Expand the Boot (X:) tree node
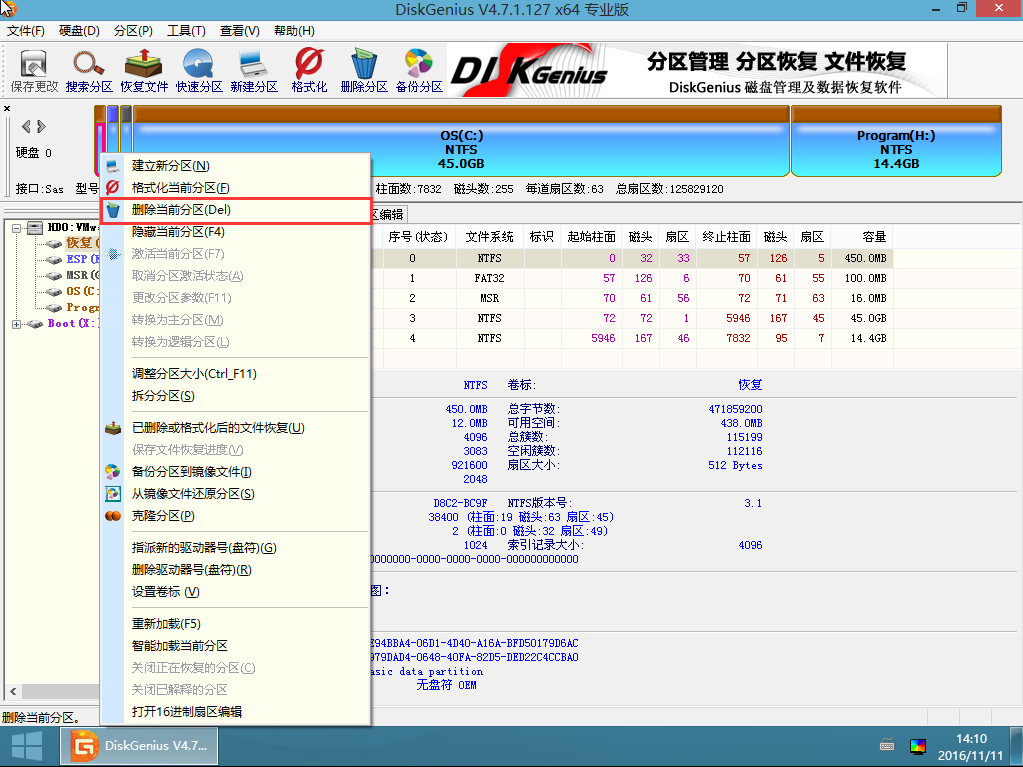Image resolution: width=1023 pixels, height=767 pixels. [17, 324]
